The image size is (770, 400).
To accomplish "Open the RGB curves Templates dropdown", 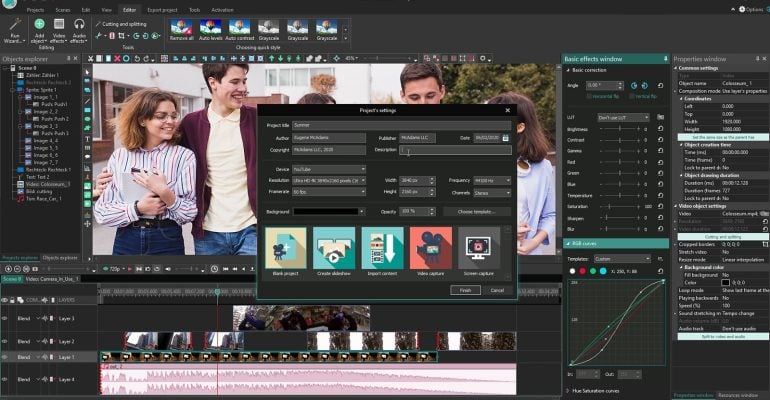I will pos(622,259).
